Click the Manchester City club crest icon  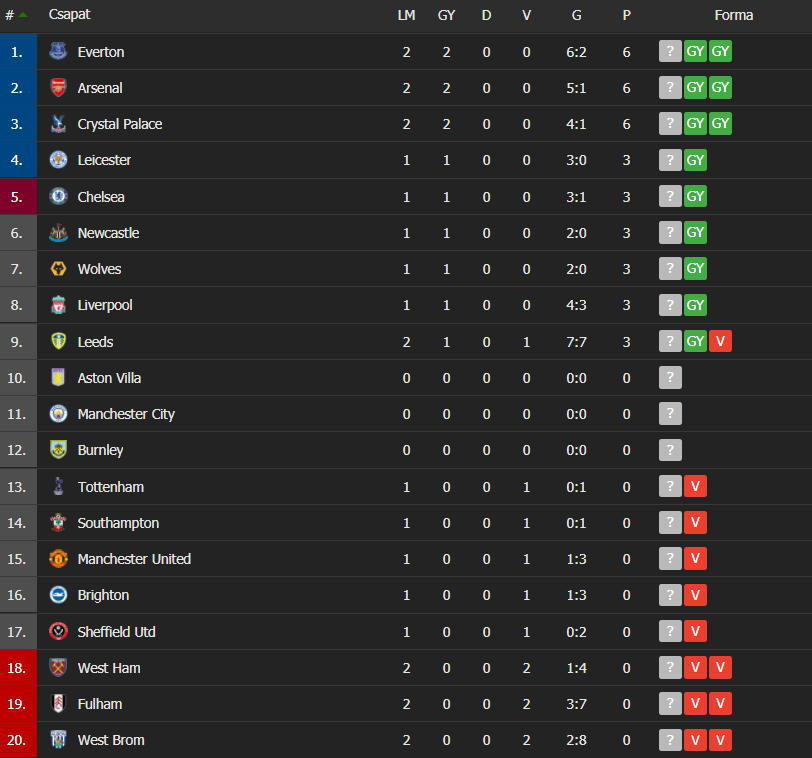(58, 414)
